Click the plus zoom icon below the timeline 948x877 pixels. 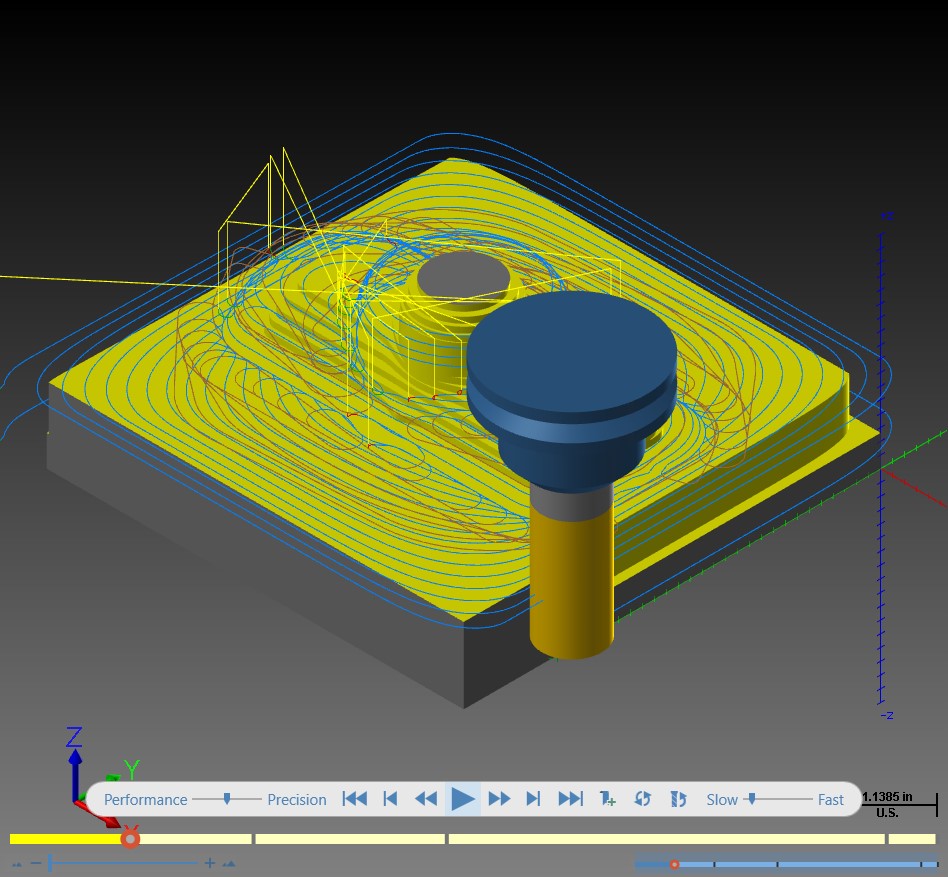pos(210,863)
